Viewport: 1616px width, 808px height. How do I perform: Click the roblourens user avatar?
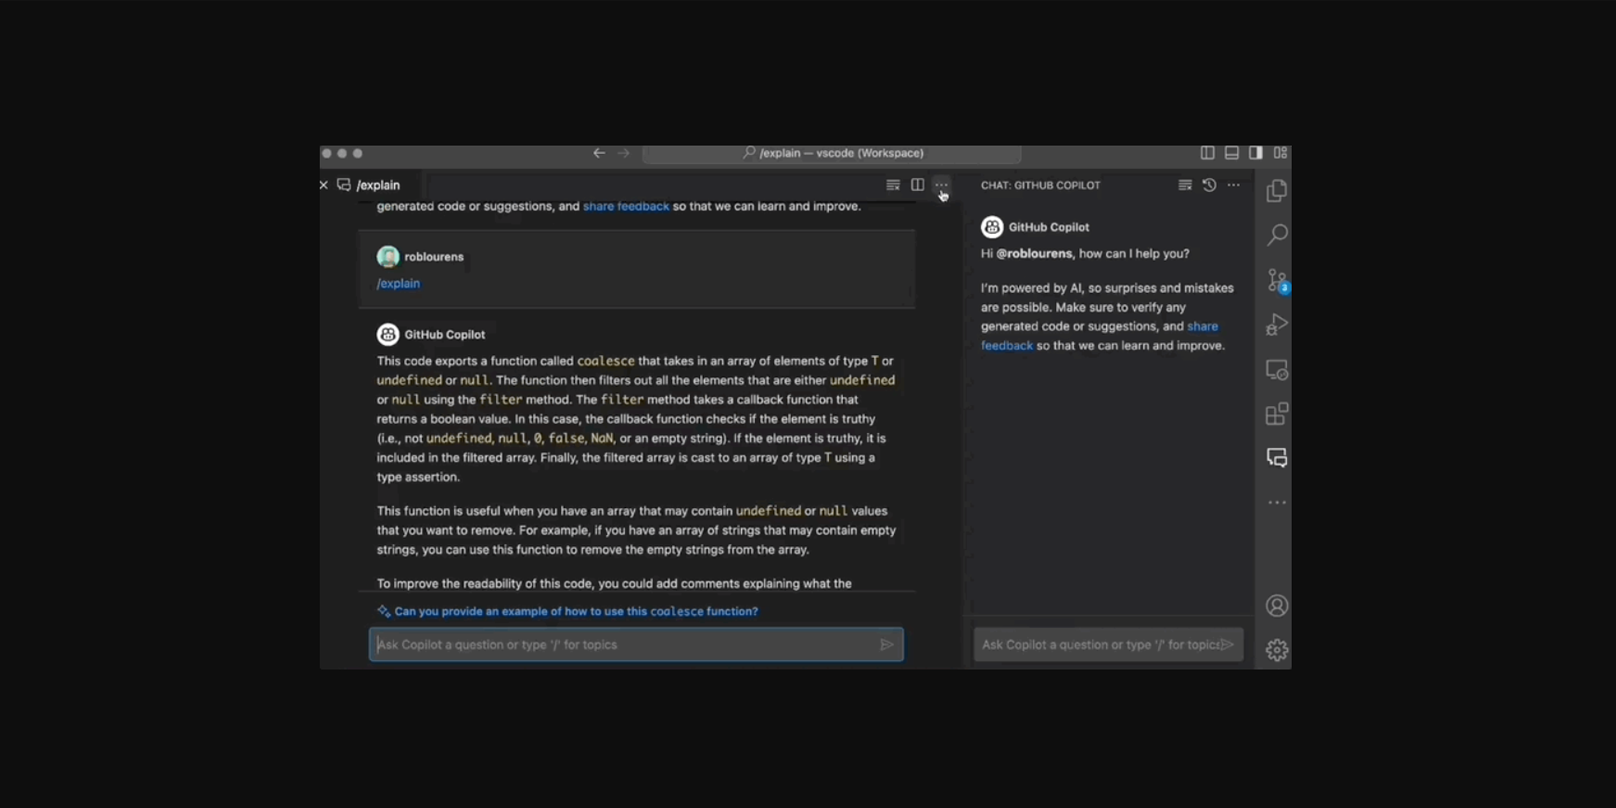388,257
